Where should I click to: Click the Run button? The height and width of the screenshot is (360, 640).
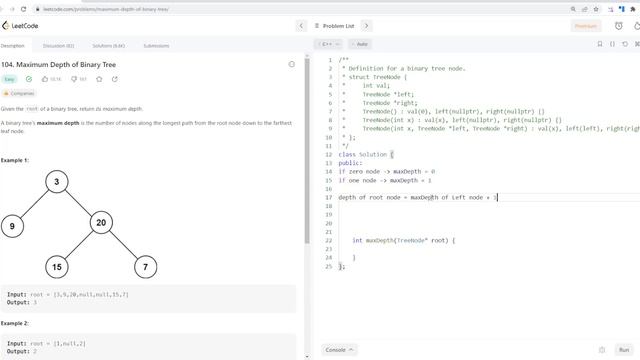click(624, 350)
